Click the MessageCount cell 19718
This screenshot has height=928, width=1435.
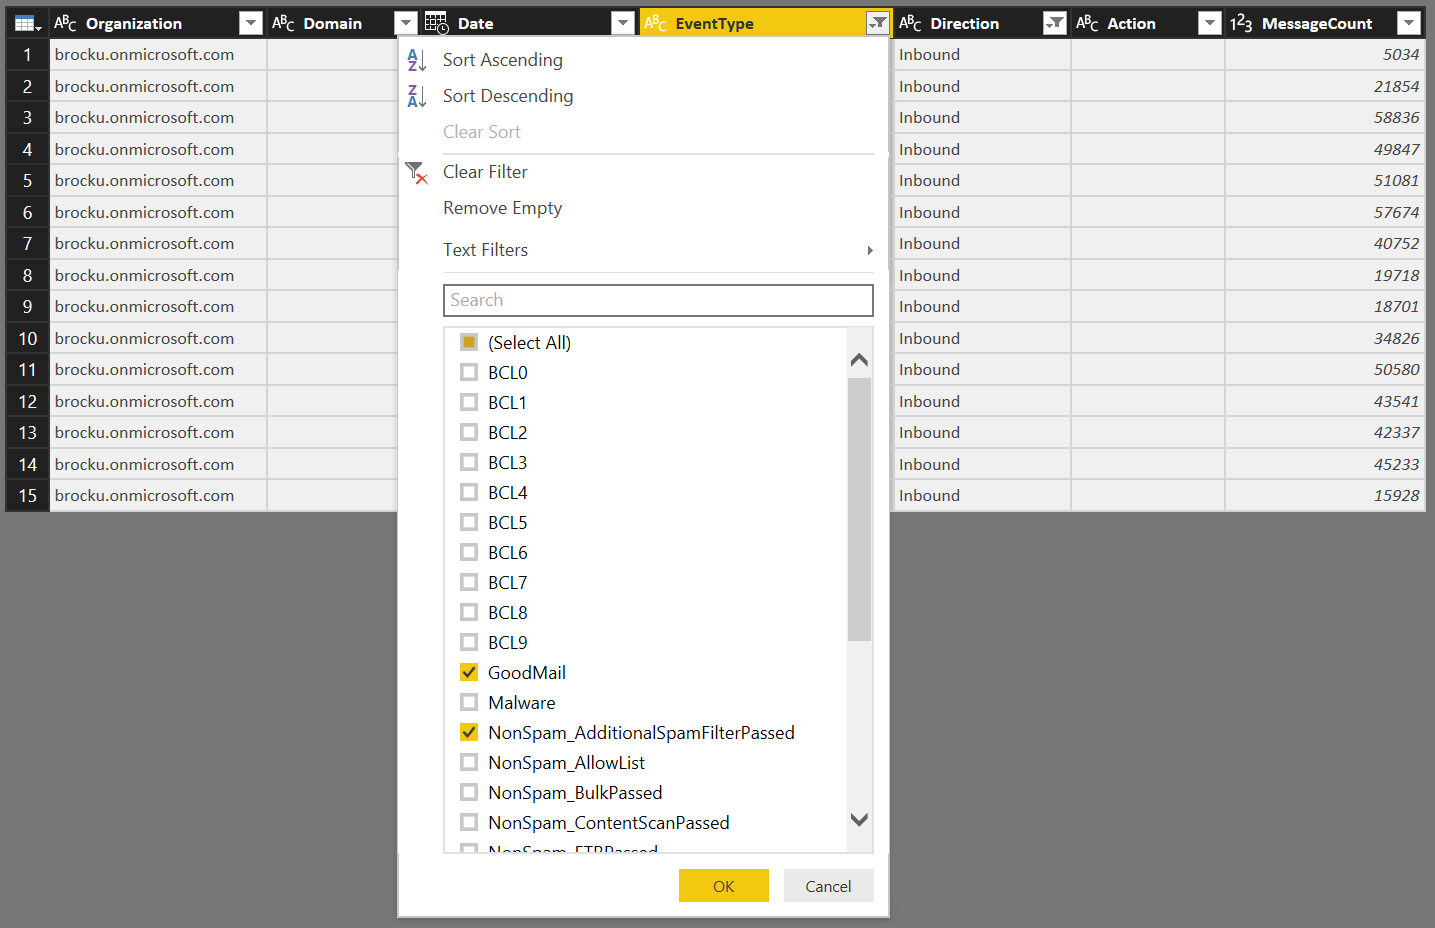(x=1325, y=275)
